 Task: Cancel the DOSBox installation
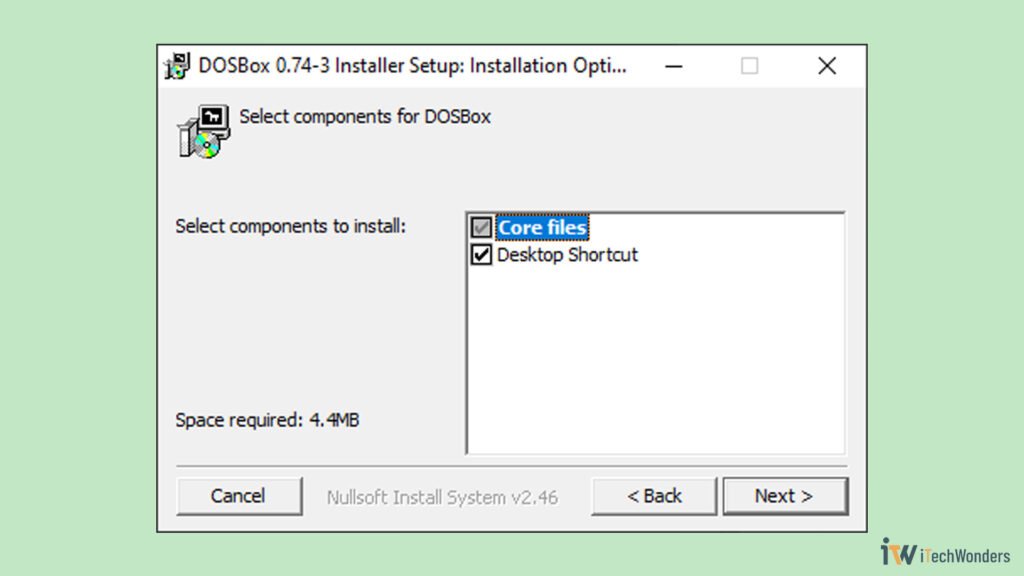click(239, 496)
